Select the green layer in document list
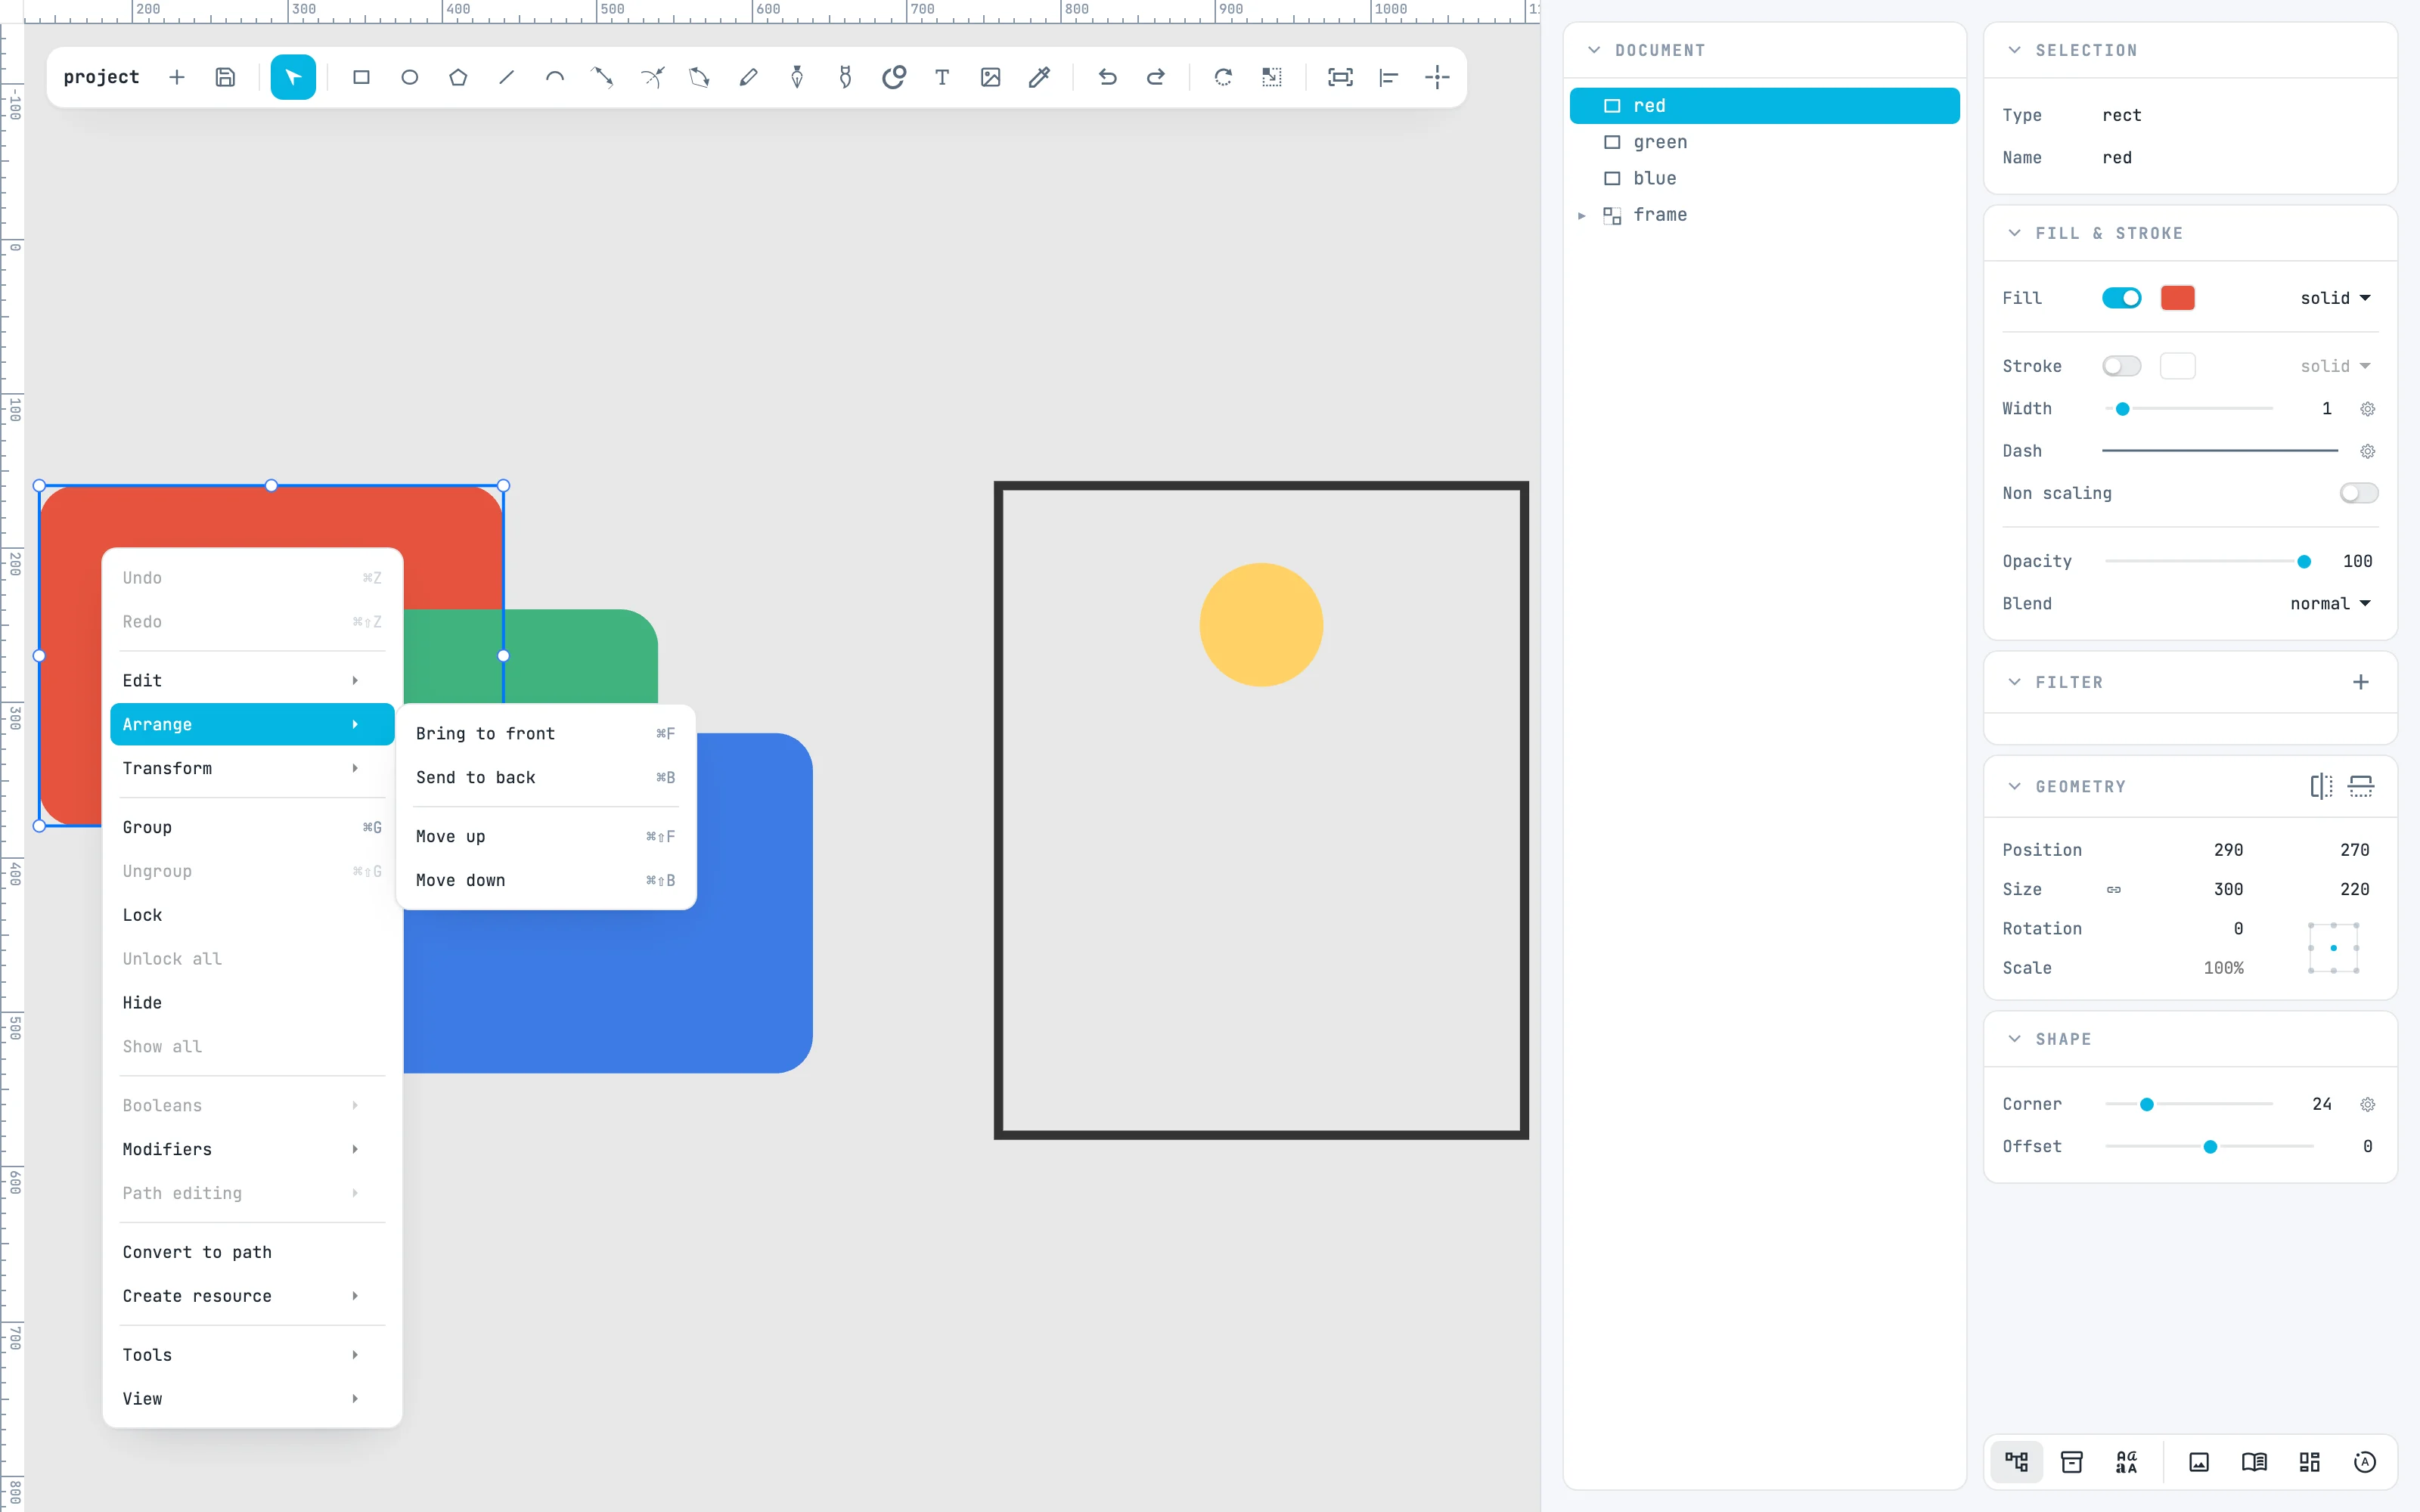Image resolution: width=2420 pixels, height=1512 pixels. (x=1764, y=142)
